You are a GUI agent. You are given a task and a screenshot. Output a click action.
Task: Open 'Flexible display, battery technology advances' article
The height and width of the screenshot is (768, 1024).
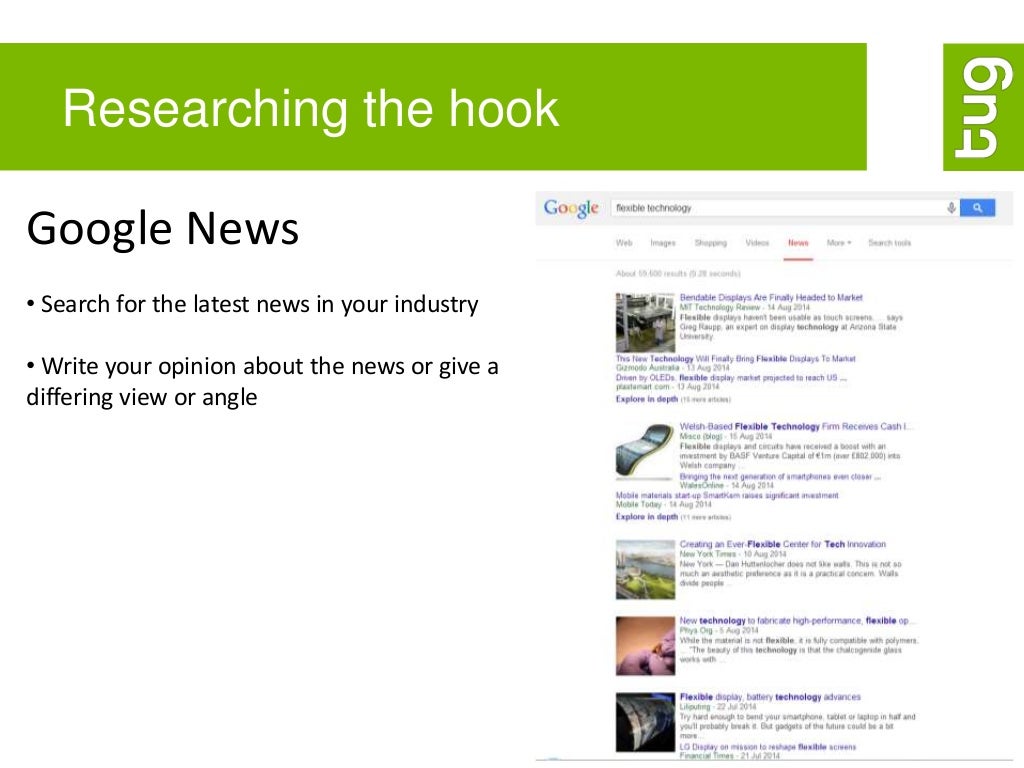coord(770,697)
